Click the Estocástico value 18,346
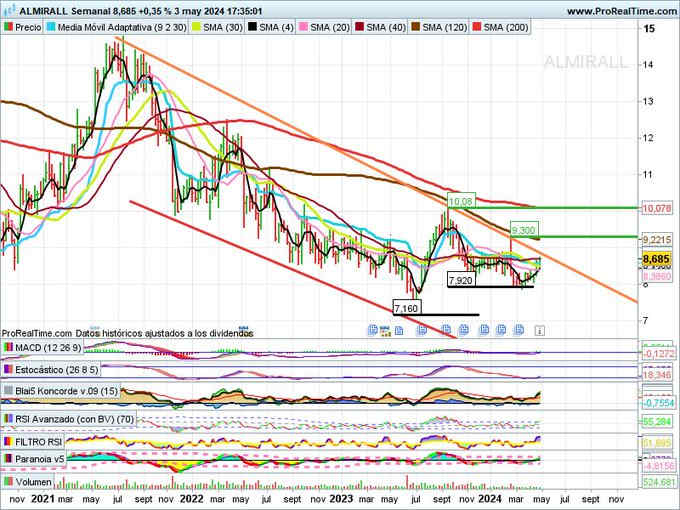This screenshot has width=680, height=510. 657,374
